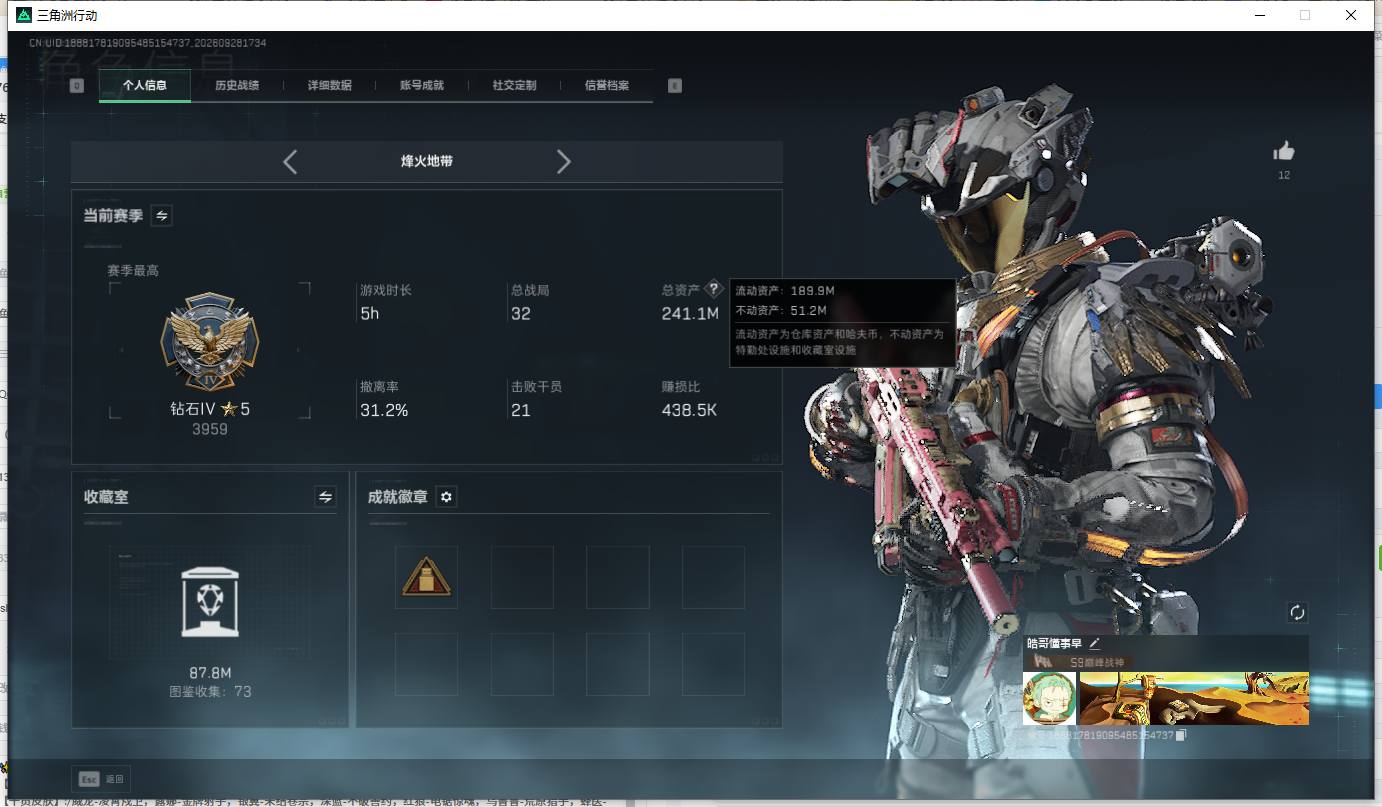This screenshot has height=807, width=1382.
Task: Go to previous mode with left chevron
Action: [x=290, y=161]
